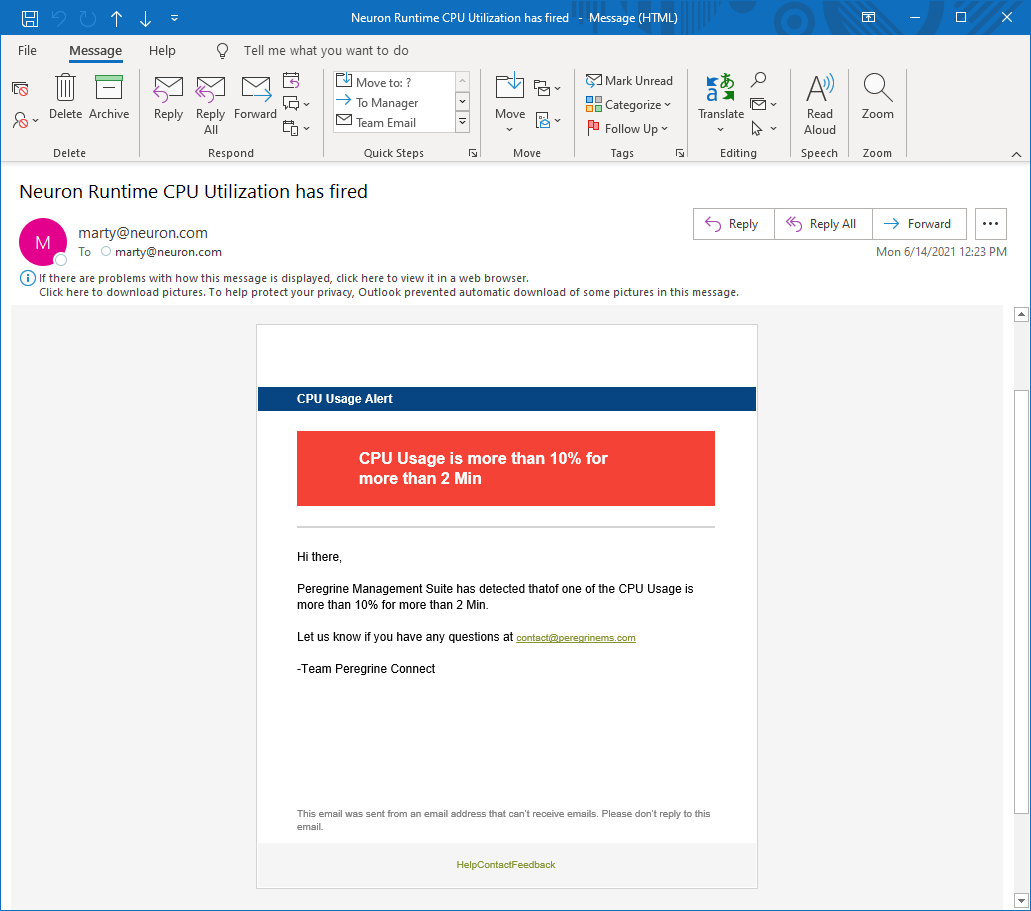This screenshot has height=911, width=1031.
Task: Click the Save icon in the title bar
Action: point(30,18)
